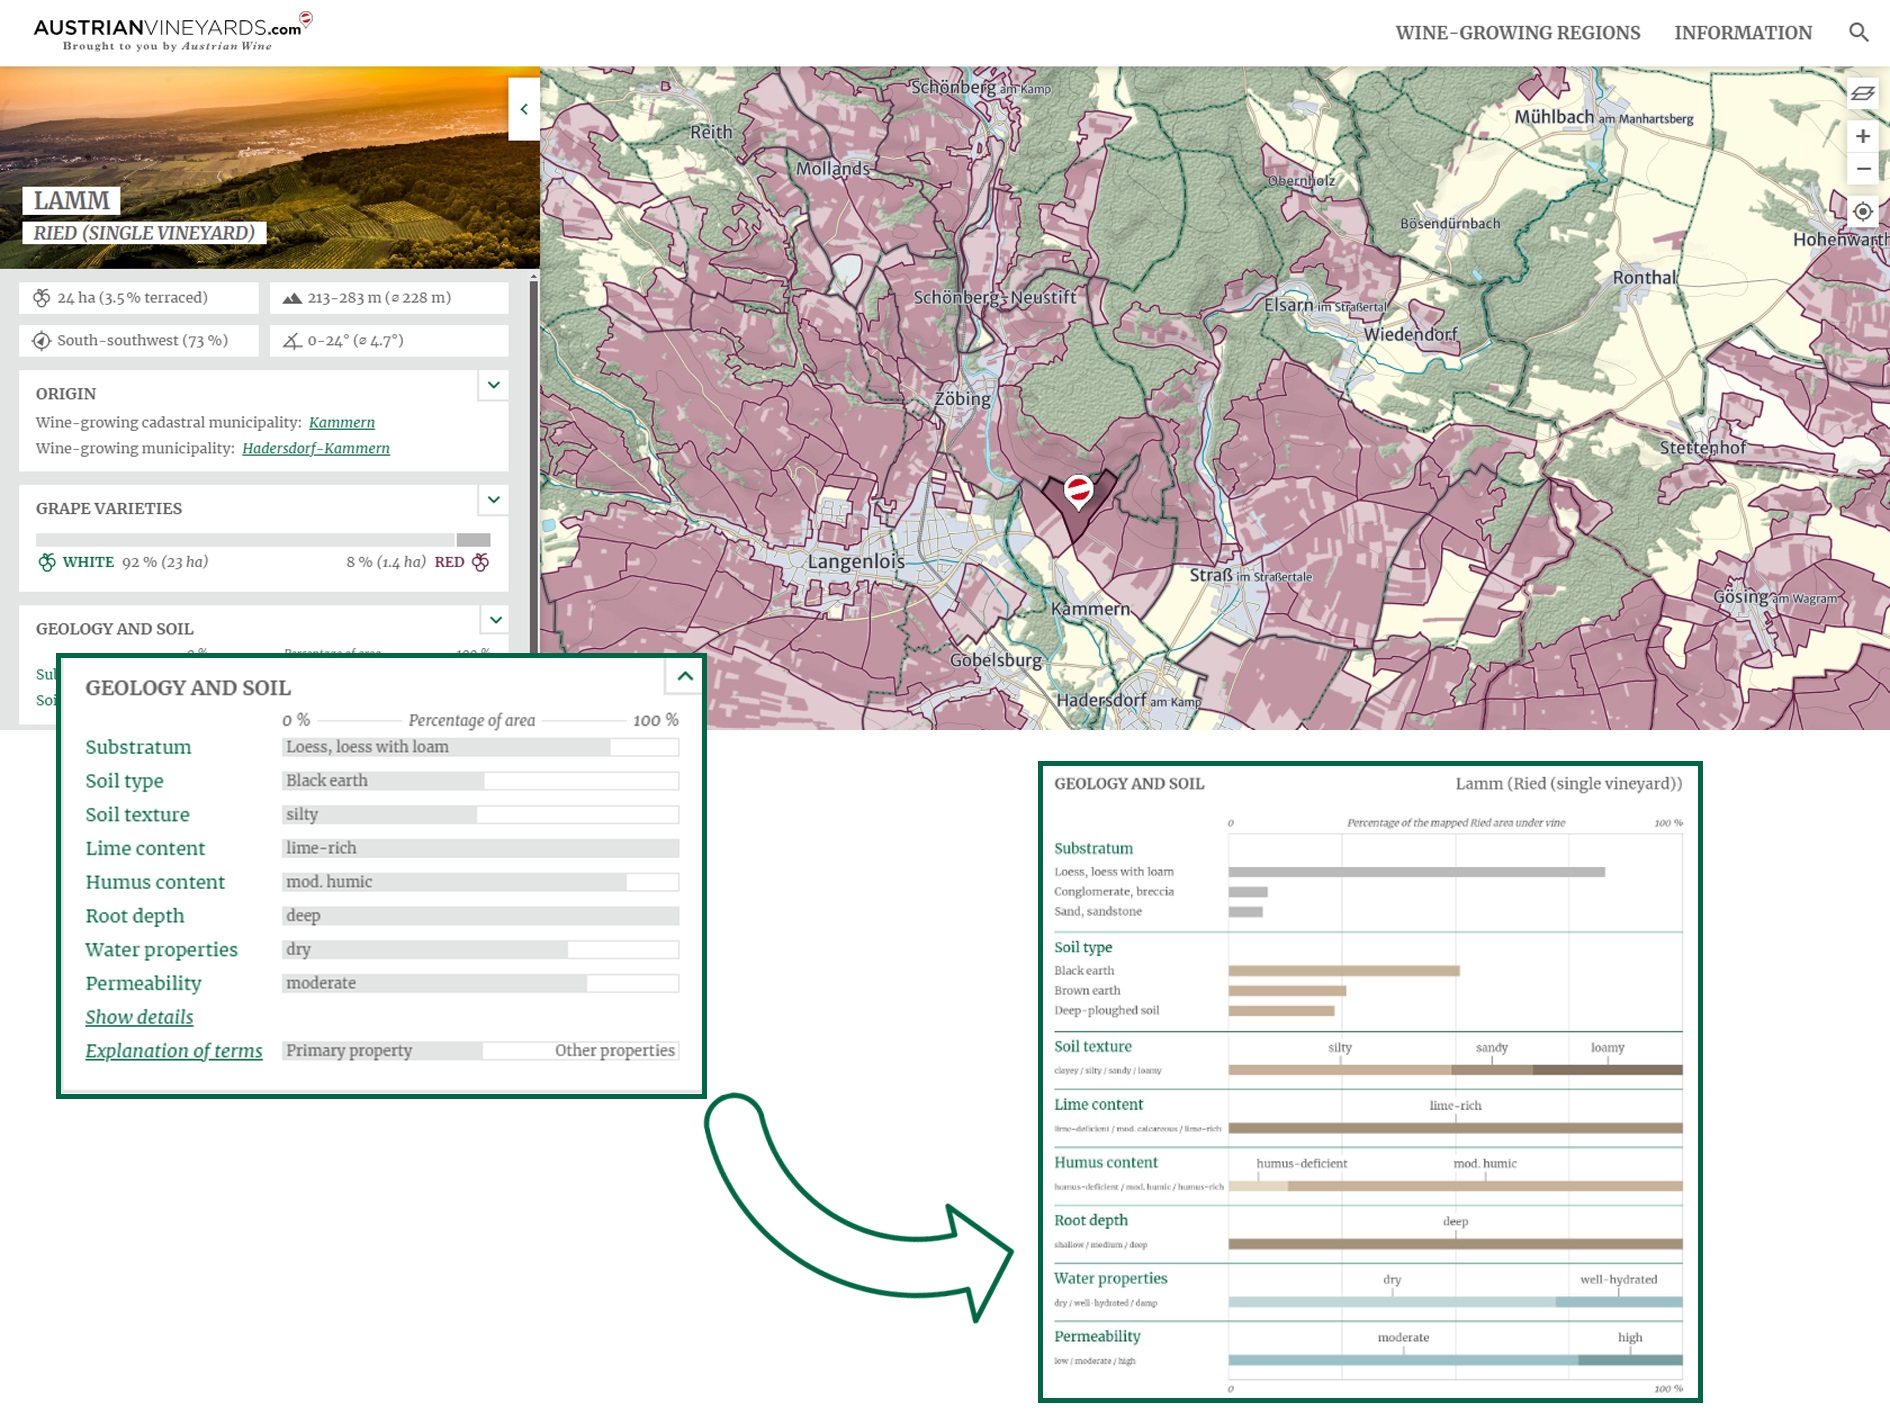The height and width of the screenshot is (1417, 1890).
Task: Click the Lamm vineyard header photo
Action: (270, 167)
